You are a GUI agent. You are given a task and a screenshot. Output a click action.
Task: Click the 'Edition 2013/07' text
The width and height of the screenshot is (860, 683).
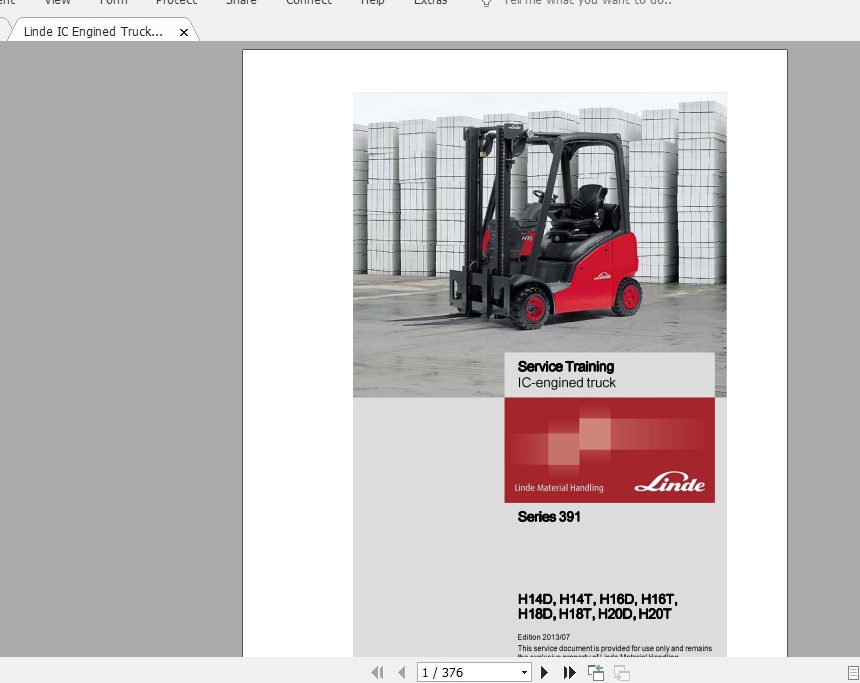[x=544, y=637]
